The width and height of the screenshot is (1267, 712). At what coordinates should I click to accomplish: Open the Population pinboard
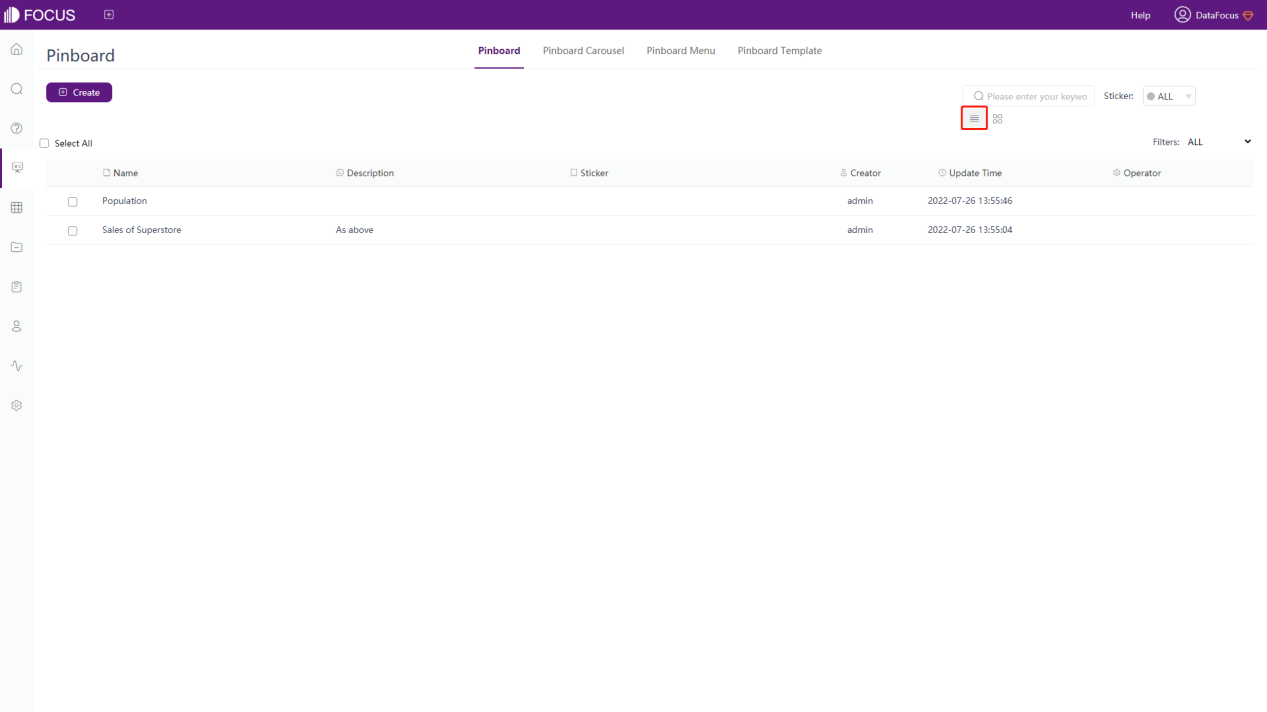124,201
